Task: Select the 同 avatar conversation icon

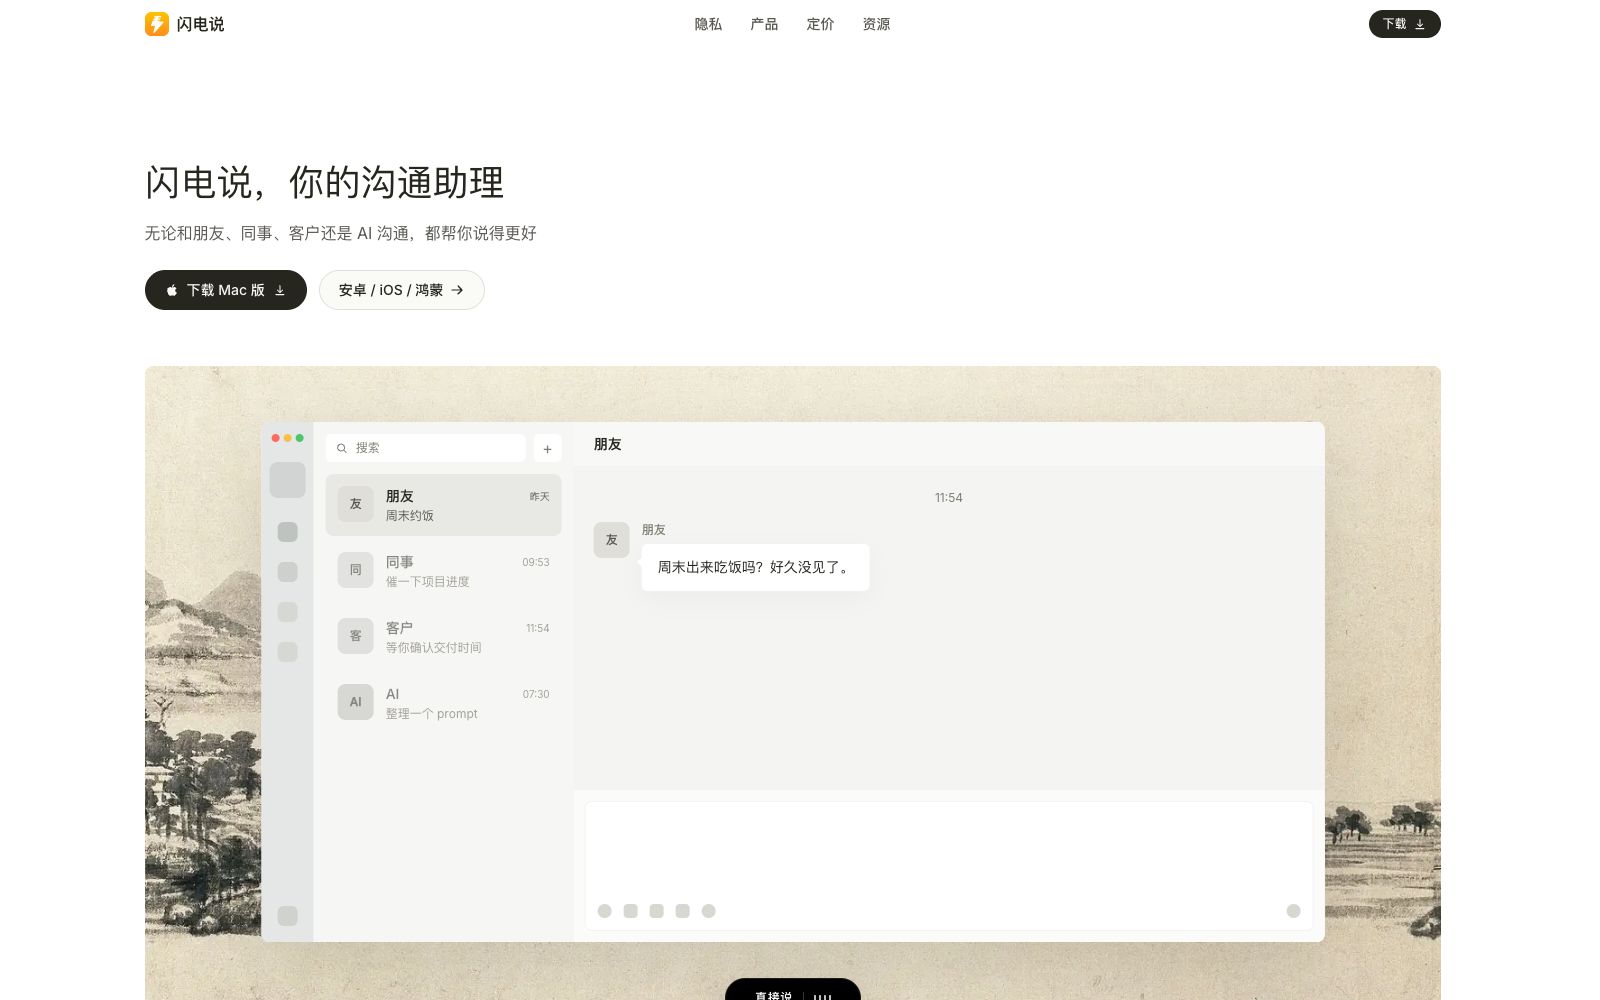Action: coord(355,570)
